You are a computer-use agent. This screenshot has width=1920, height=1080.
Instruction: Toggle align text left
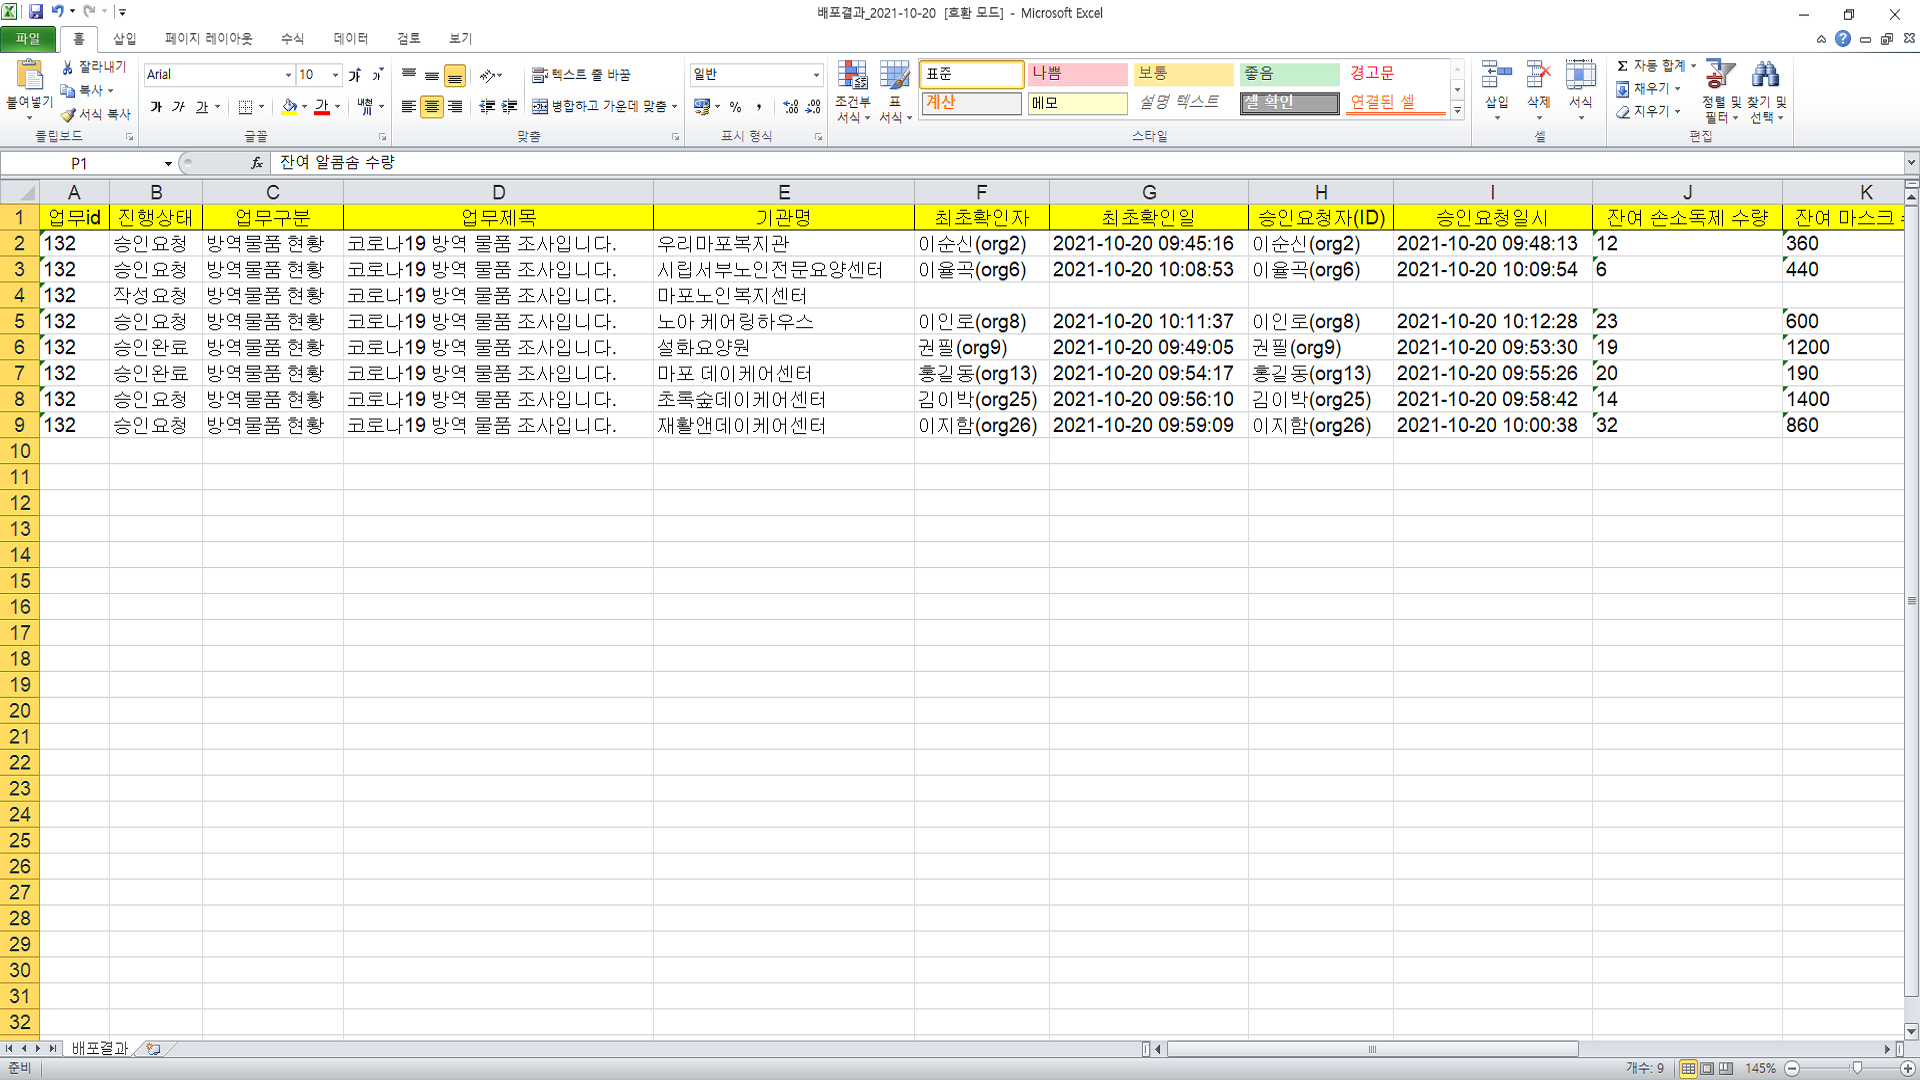409,107
